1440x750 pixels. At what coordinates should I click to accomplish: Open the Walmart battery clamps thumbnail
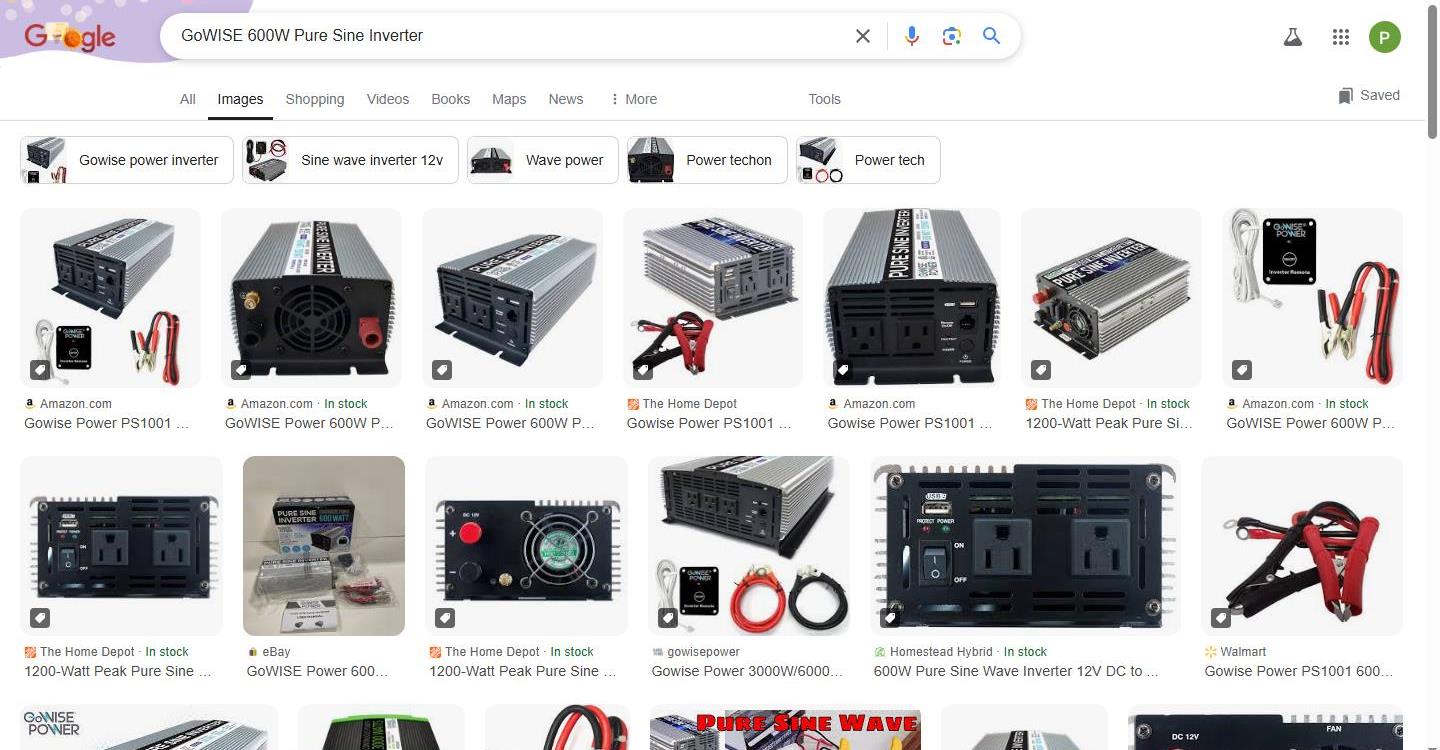(1302, 546)
